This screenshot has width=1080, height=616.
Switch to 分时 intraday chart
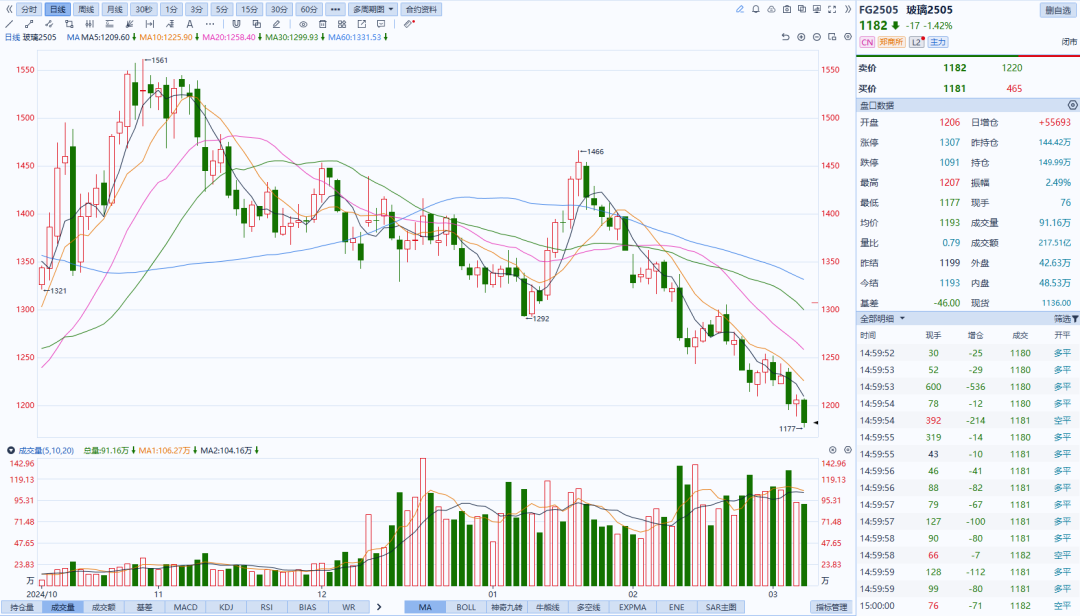click(x=29, y=10)
